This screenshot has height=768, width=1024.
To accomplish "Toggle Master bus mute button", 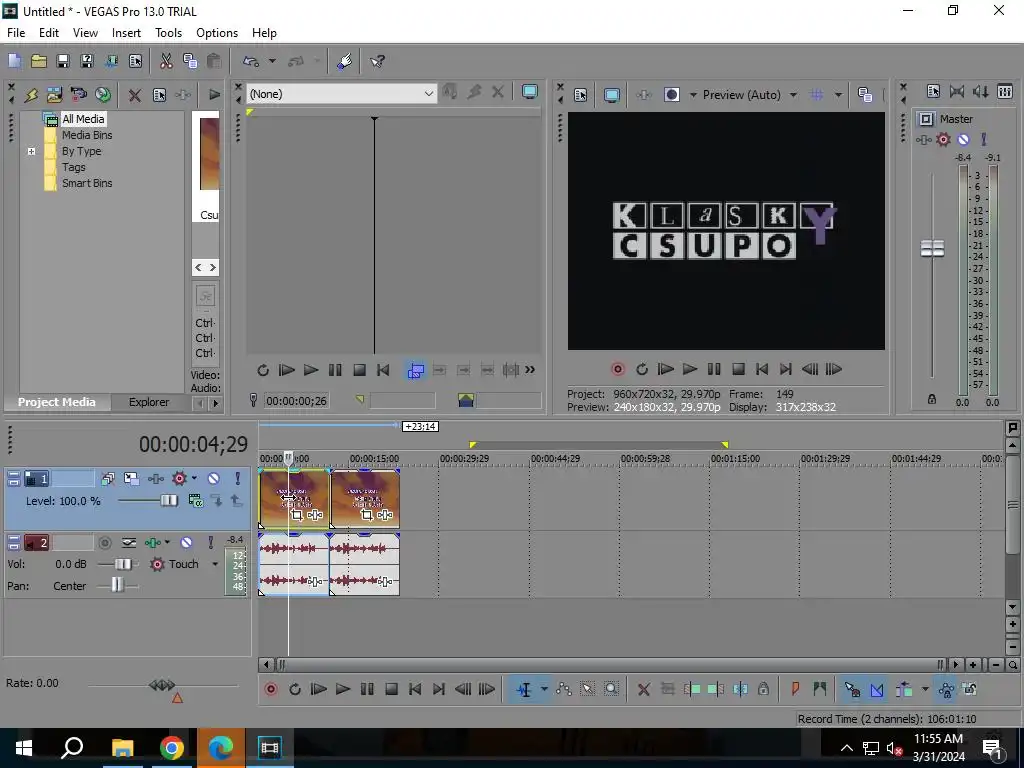I will 963,139.
